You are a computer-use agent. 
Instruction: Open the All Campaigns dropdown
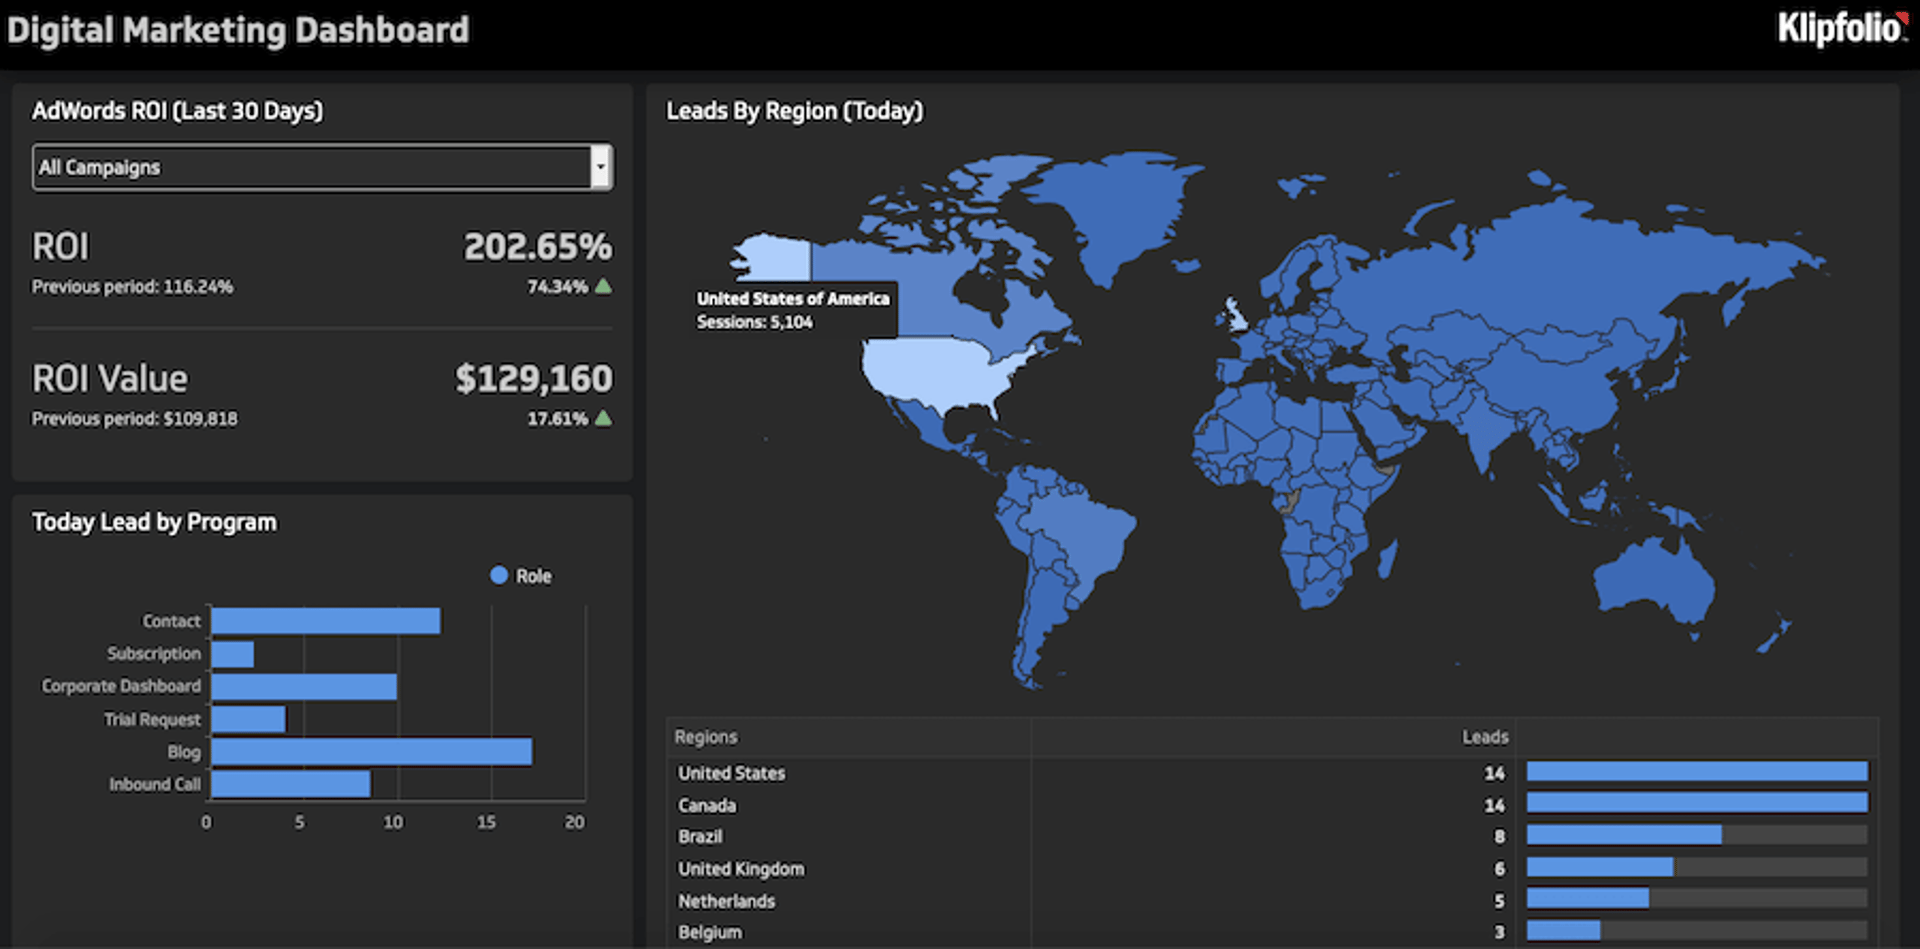[x=310, y=167]
